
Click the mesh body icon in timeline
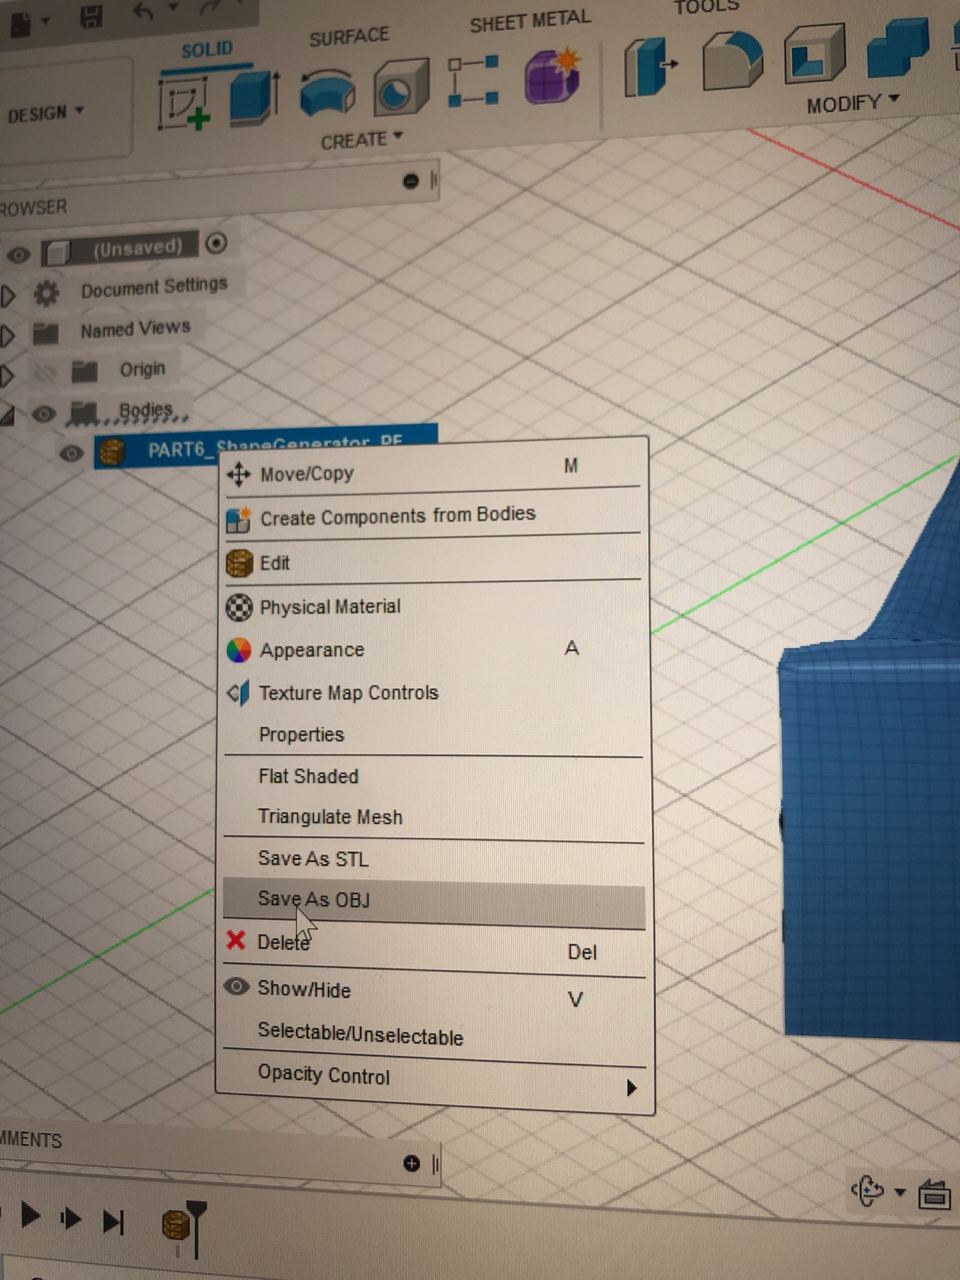click(x=176, y=1225)
